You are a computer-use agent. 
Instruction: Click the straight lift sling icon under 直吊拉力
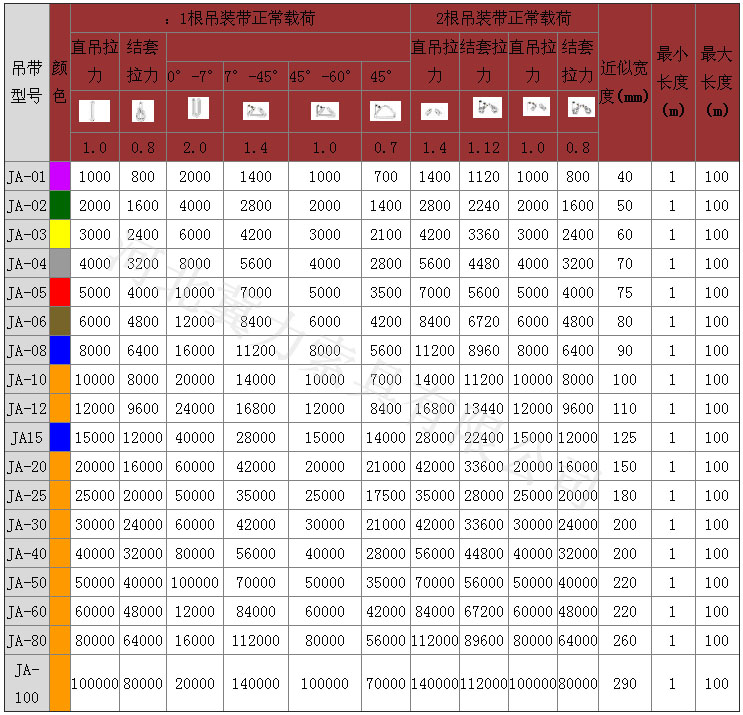[x=93, y=111]
